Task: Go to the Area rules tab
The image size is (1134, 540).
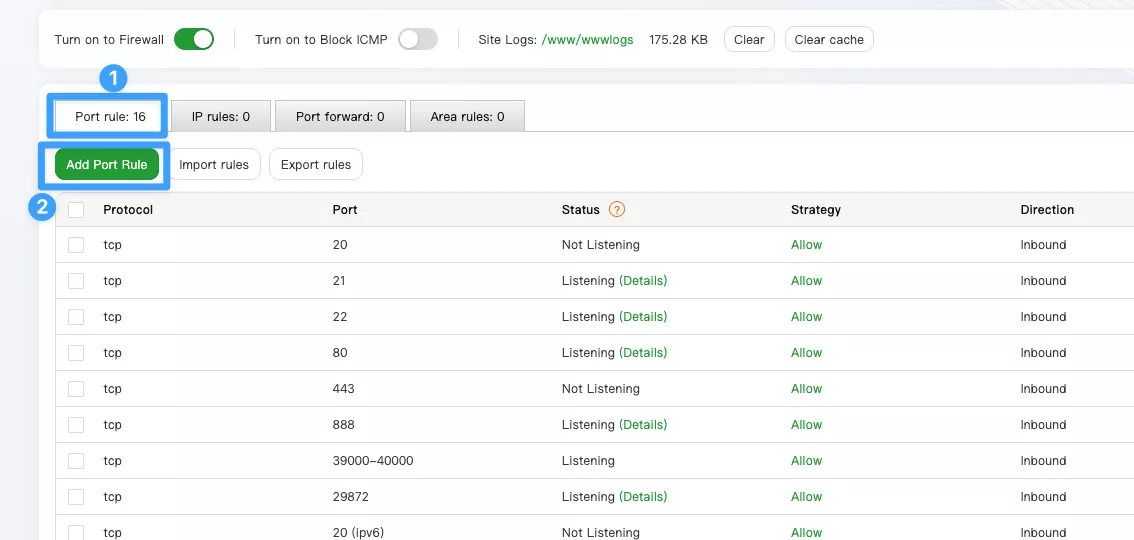Action: tap(467, 117)
